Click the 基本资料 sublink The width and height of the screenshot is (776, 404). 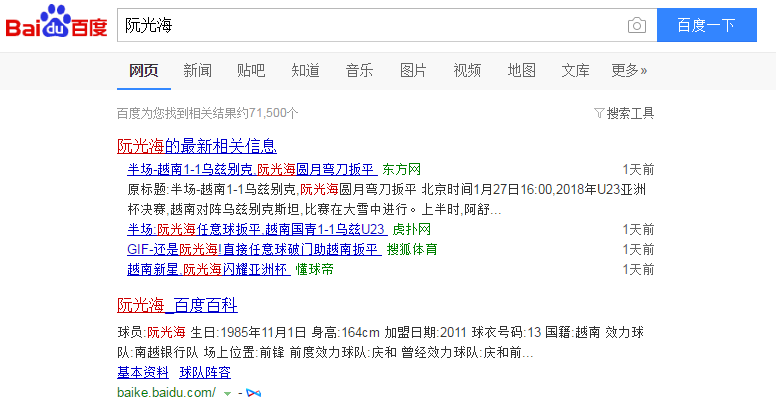coord(143,372)
